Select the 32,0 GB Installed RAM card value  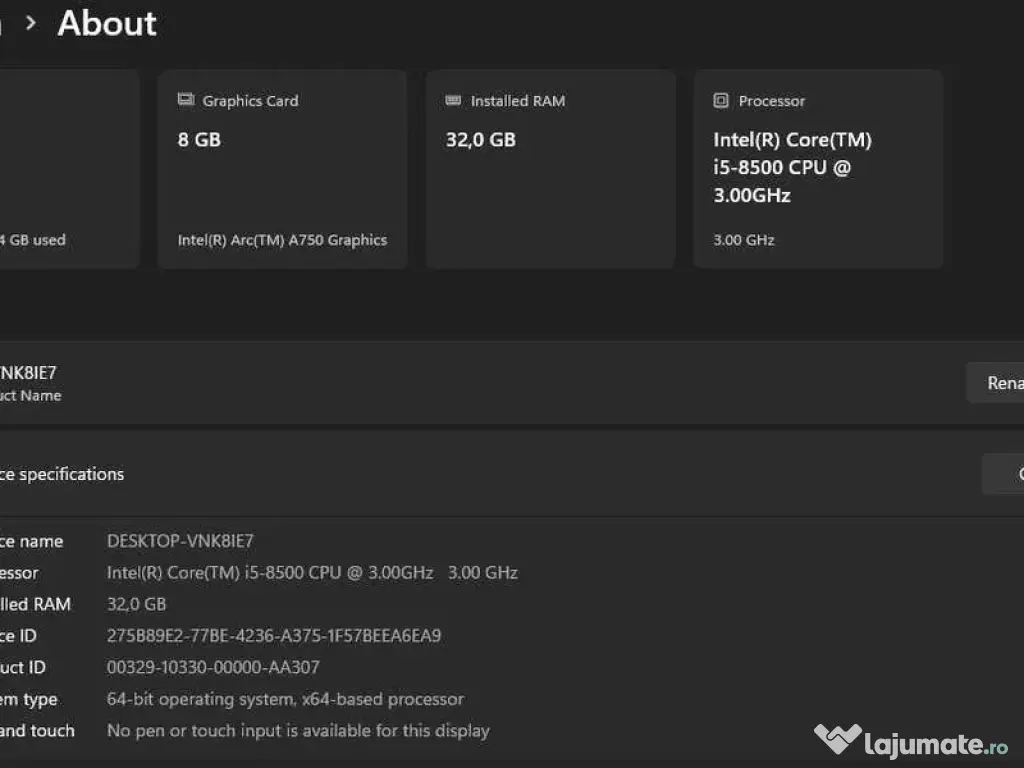click(x=481, y=140)
